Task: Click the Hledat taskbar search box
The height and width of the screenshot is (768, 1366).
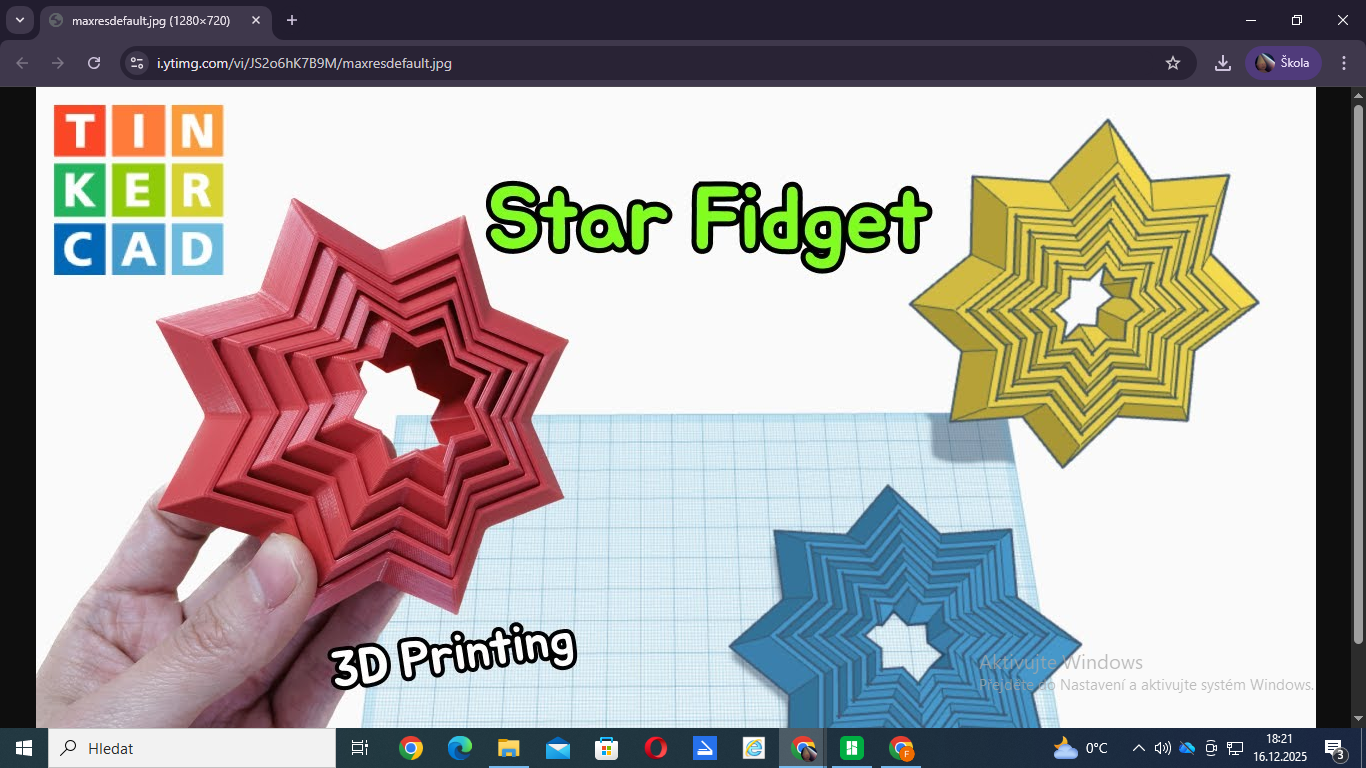Action: point(191,748)
